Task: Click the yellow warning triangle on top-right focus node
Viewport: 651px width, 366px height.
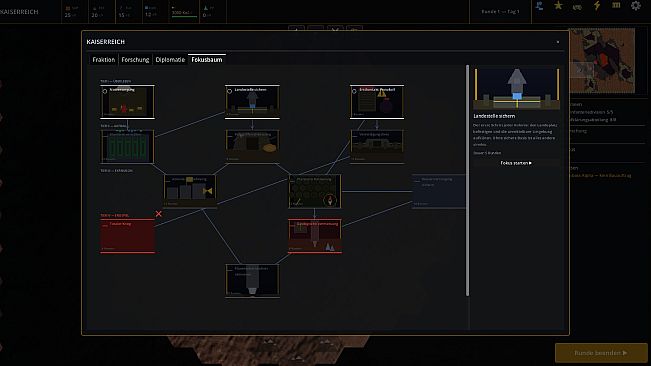Action: pyautogui.click(x=382, y=94)
